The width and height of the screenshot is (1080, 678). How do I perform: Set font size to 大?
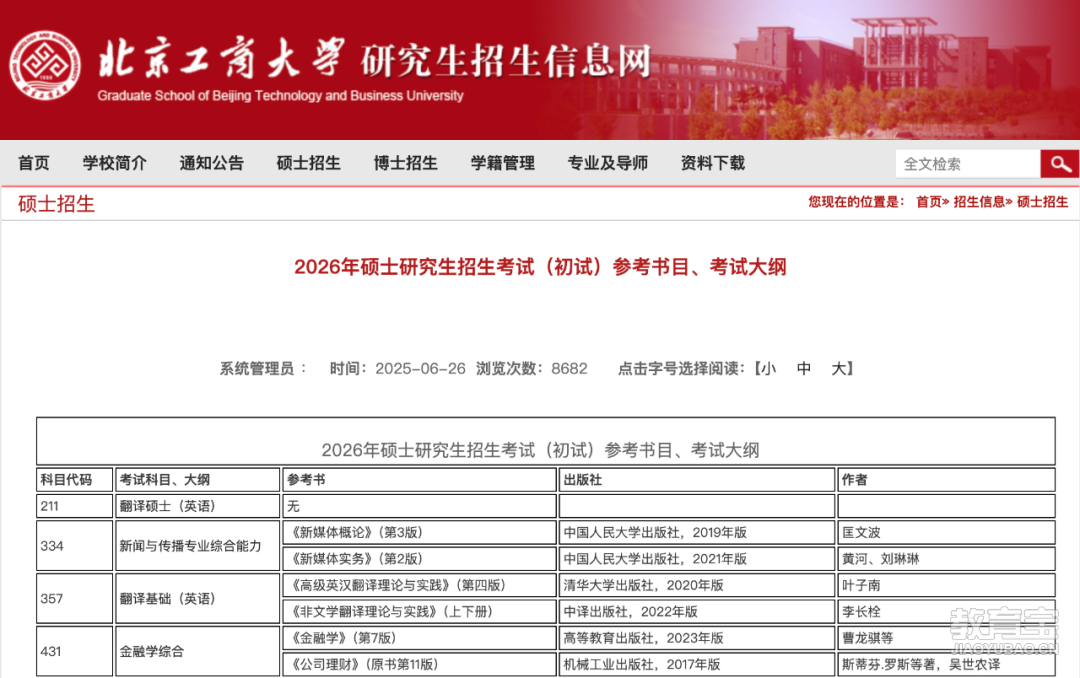coord(839,368)
